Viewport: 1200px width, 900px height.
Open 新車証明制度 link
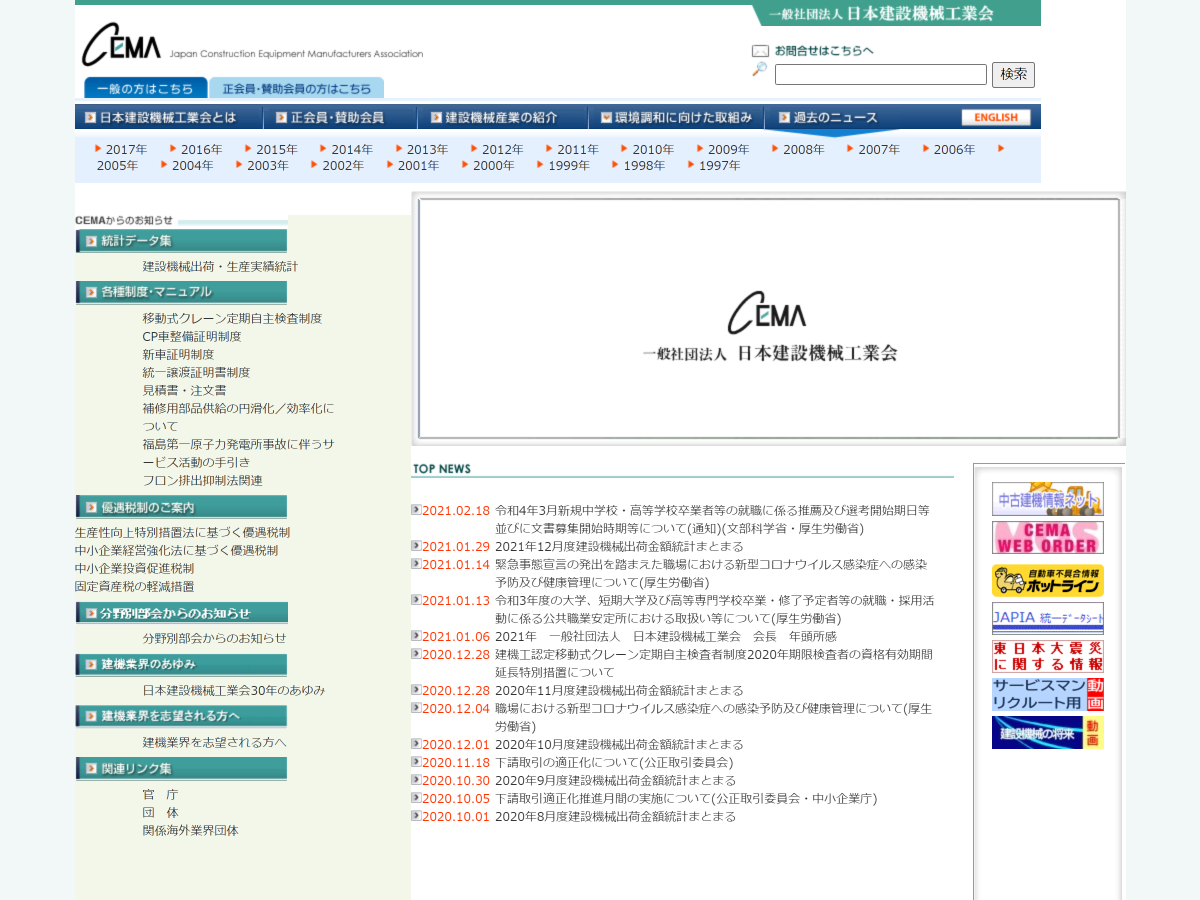point(178,354)
